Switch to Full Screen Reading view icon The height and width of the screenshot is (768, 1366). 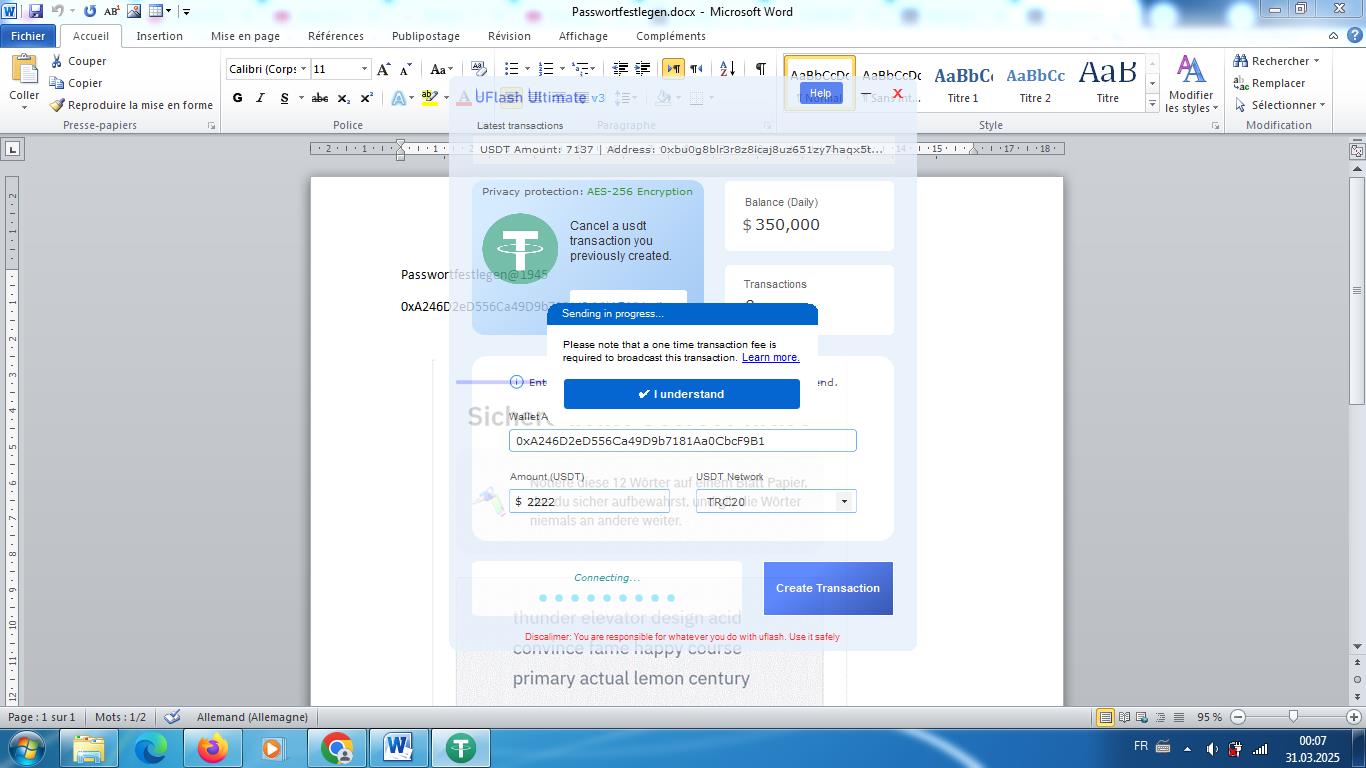(x=1124, y=717)
